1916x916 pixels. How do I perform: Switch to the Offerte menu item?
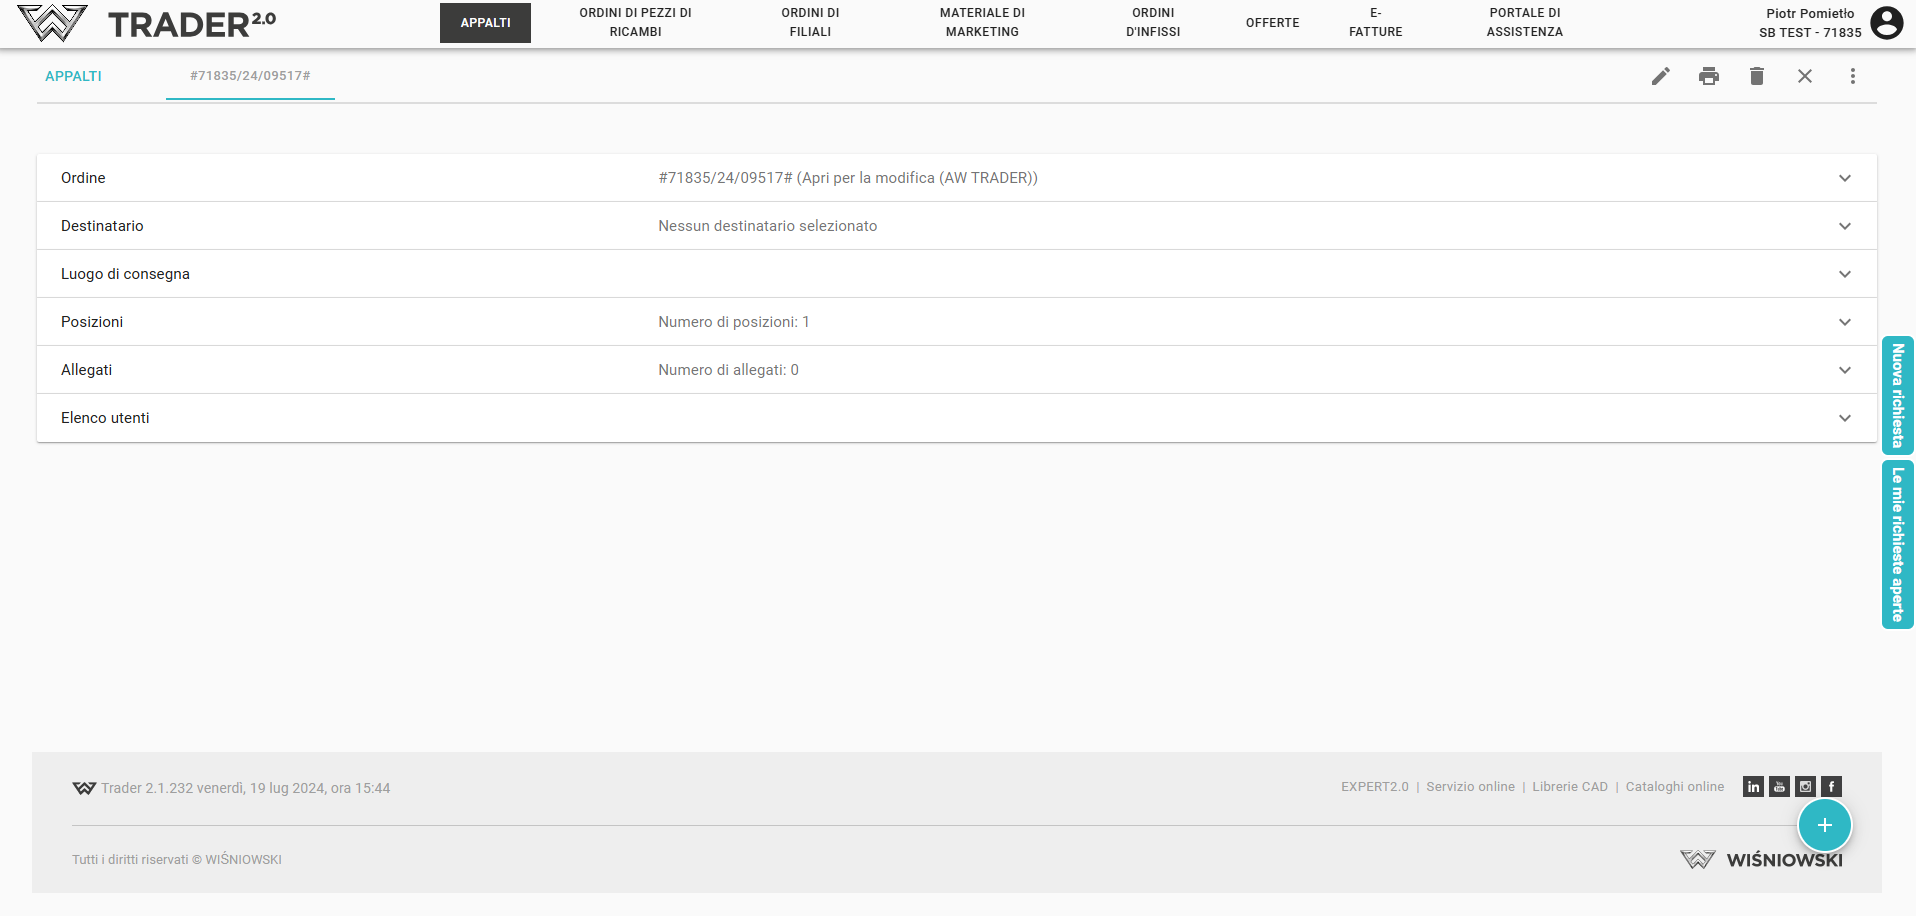pyautogui.click(x=1272, y=23)
